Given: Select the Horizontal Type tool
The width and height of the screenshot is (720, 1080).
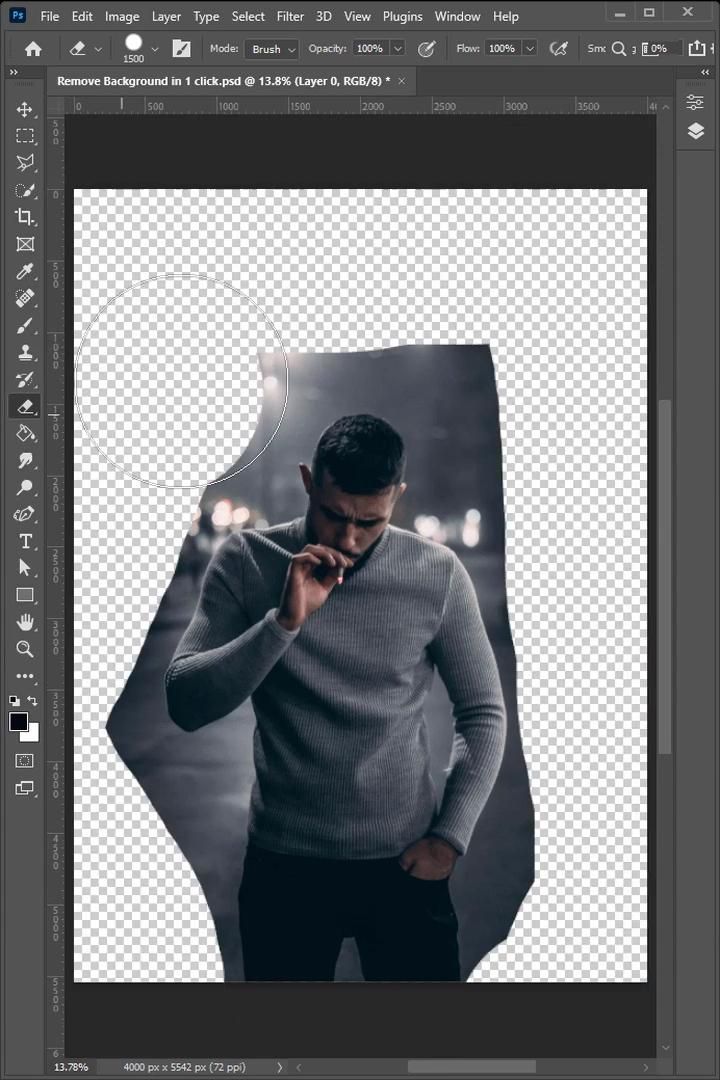Looking at the screenshot, I should click(x=25, y=541).
